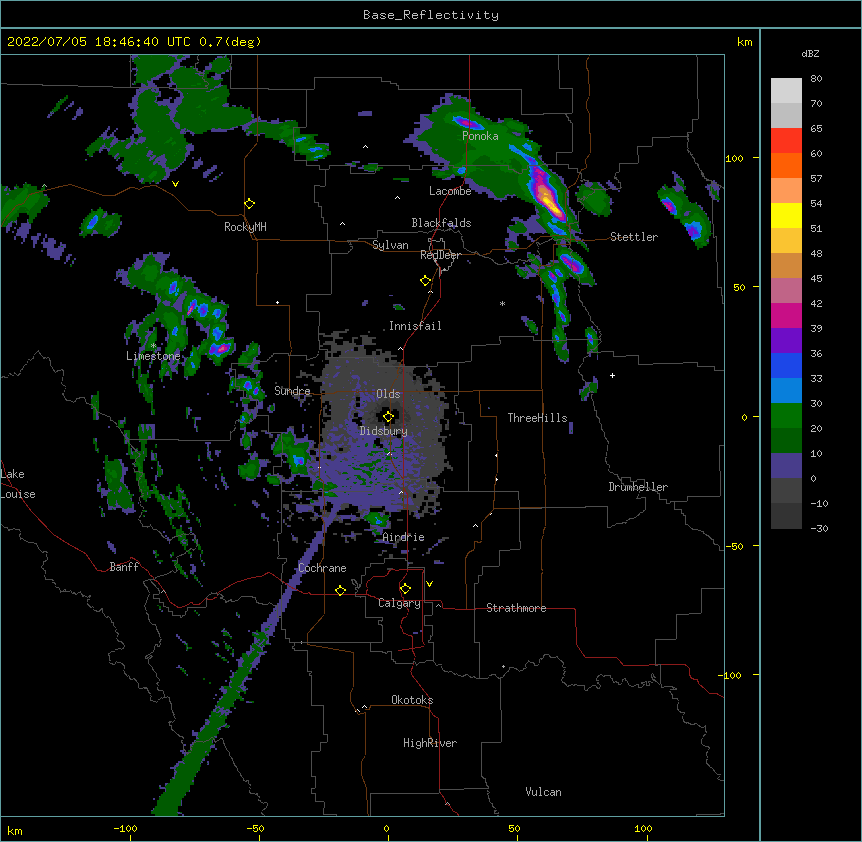Click the Calgary city label
Viewport: 862px width, 842px height.
coord(400,603)
